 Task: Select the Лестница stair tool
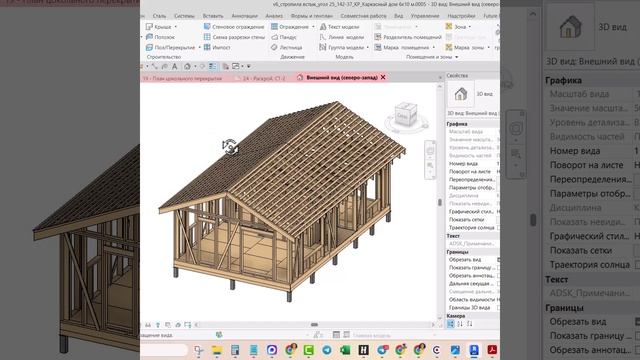tap(287, 47)
